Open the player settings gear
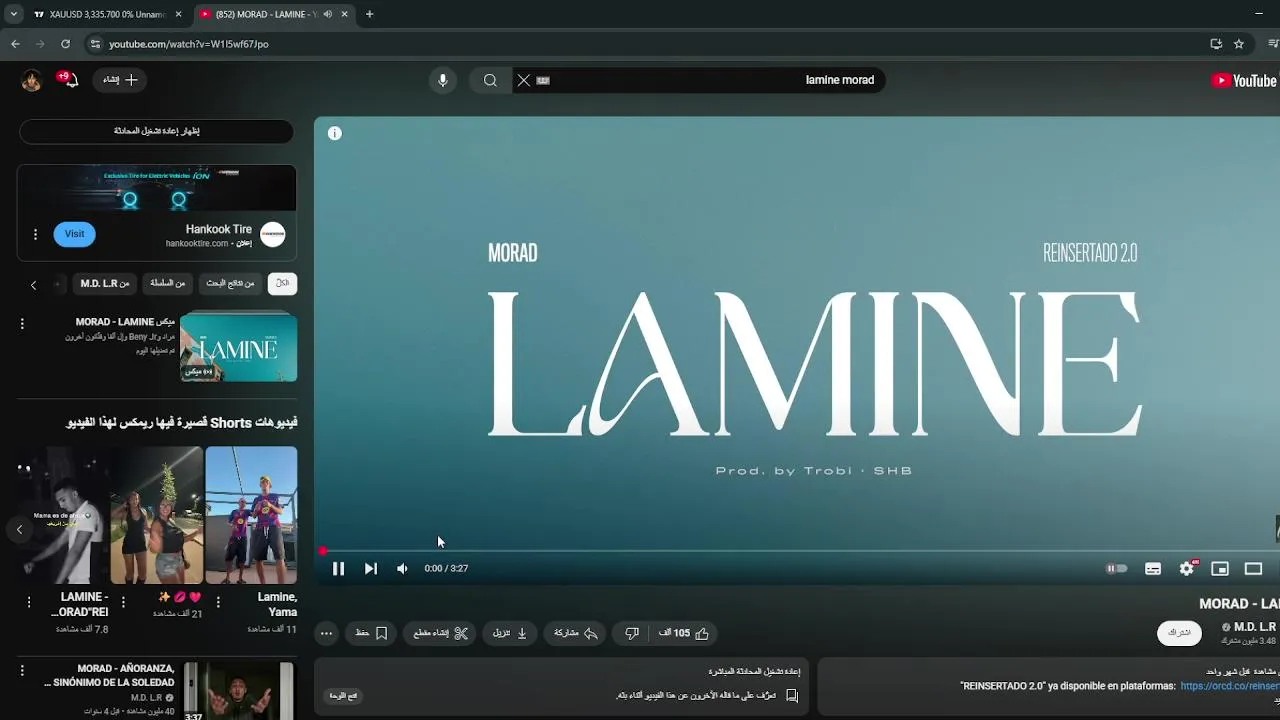This screenshot has height=720, width=1280. pos(1186,568)
